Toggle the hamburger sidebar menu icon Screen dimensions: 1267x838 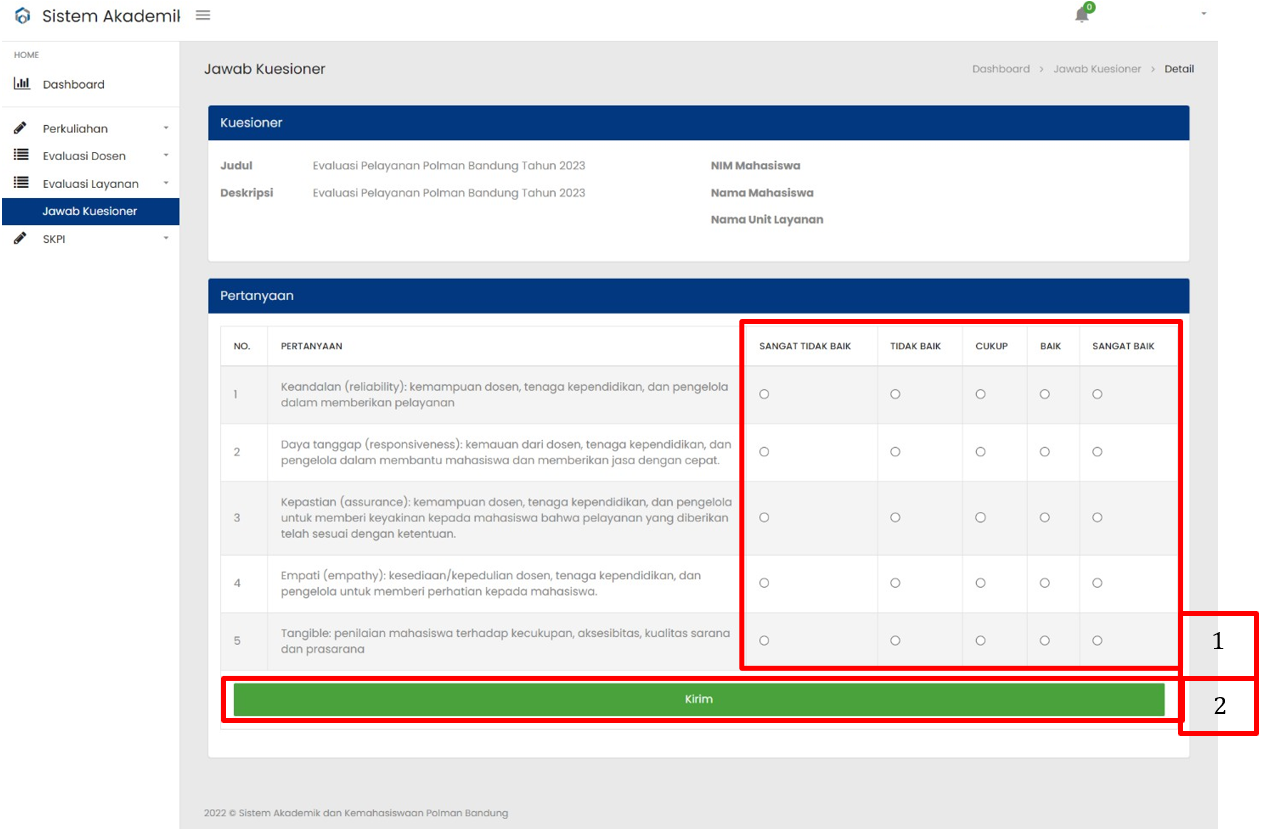point(203,15)
